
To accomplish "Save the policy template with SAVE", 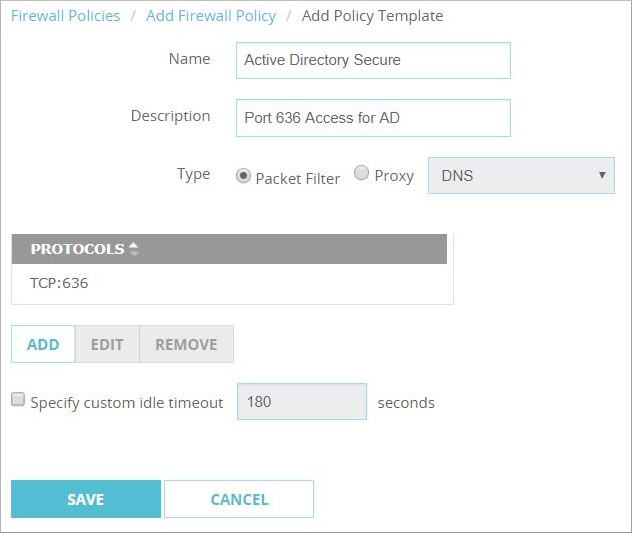I will coord(85,499).
